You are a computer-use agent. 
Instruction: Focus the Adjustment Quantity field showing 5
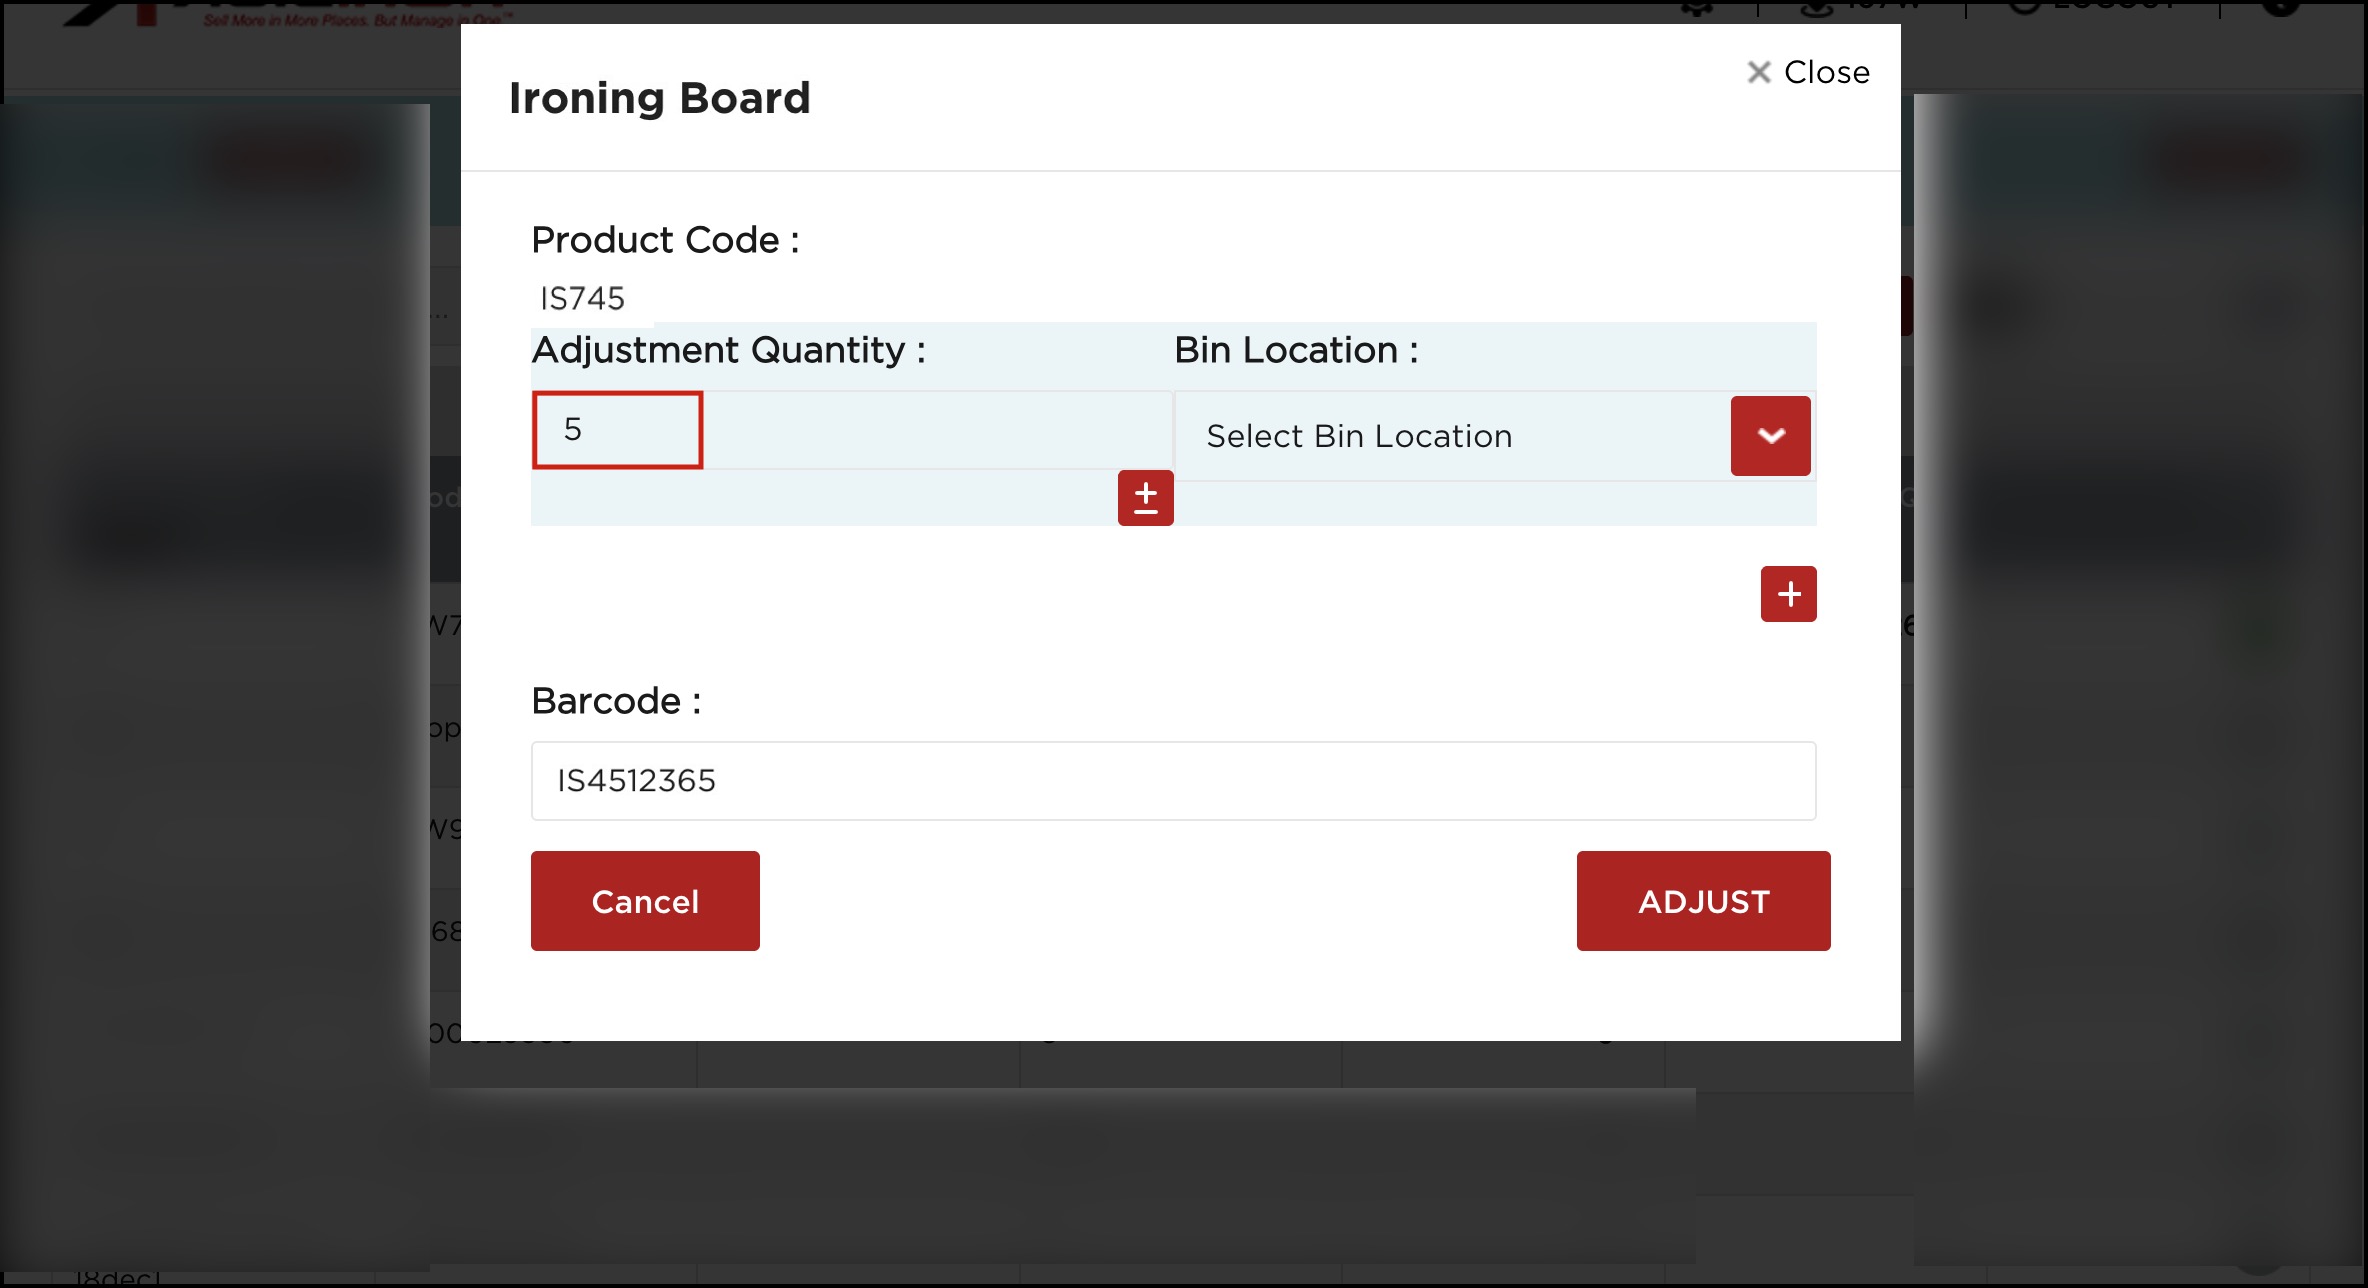tap(618, 430)
